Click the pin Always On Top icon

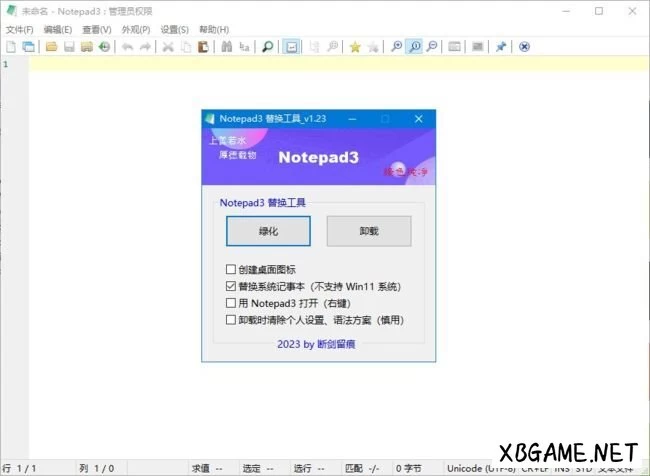click(x=501, y=47)
